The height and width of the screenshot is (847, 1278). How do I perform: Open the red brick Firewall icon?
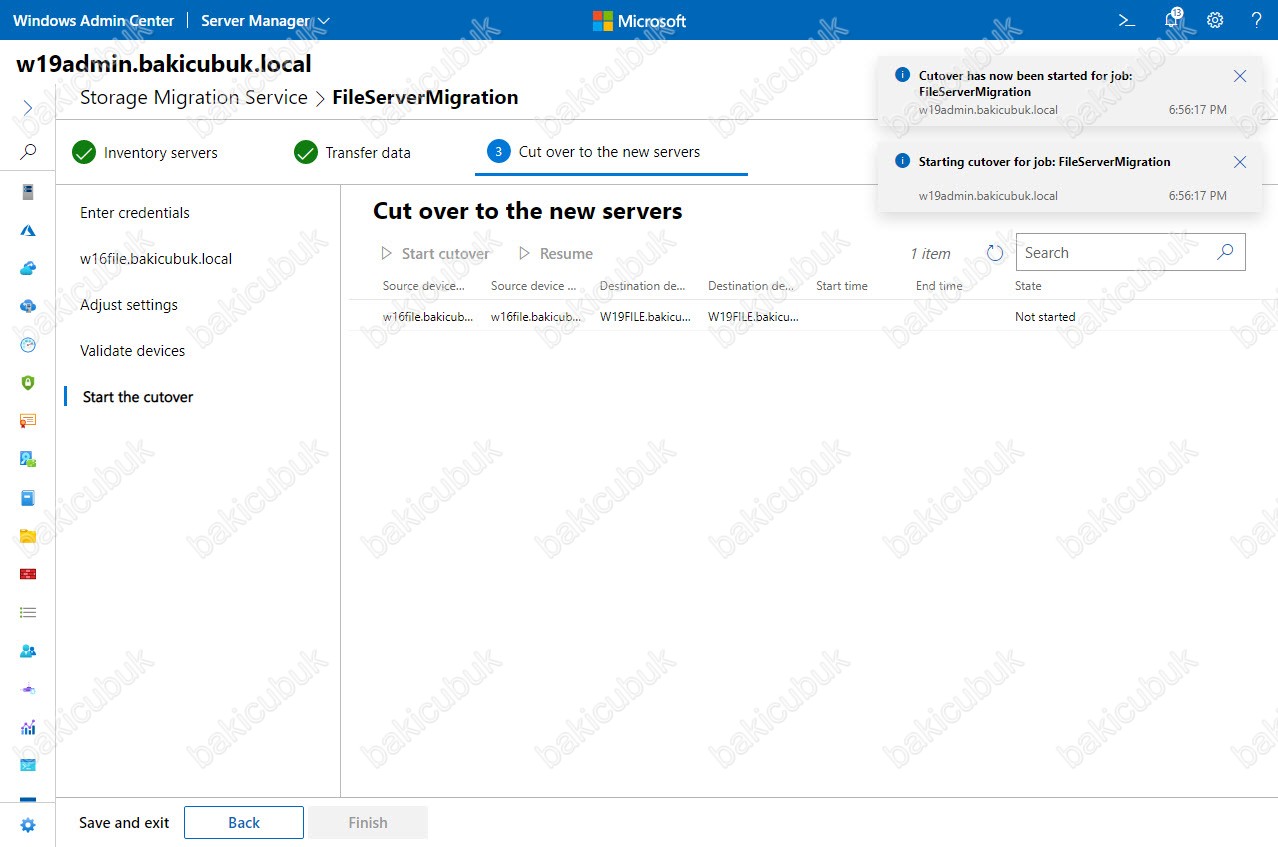pyautogui.click(x=28, y=574)
